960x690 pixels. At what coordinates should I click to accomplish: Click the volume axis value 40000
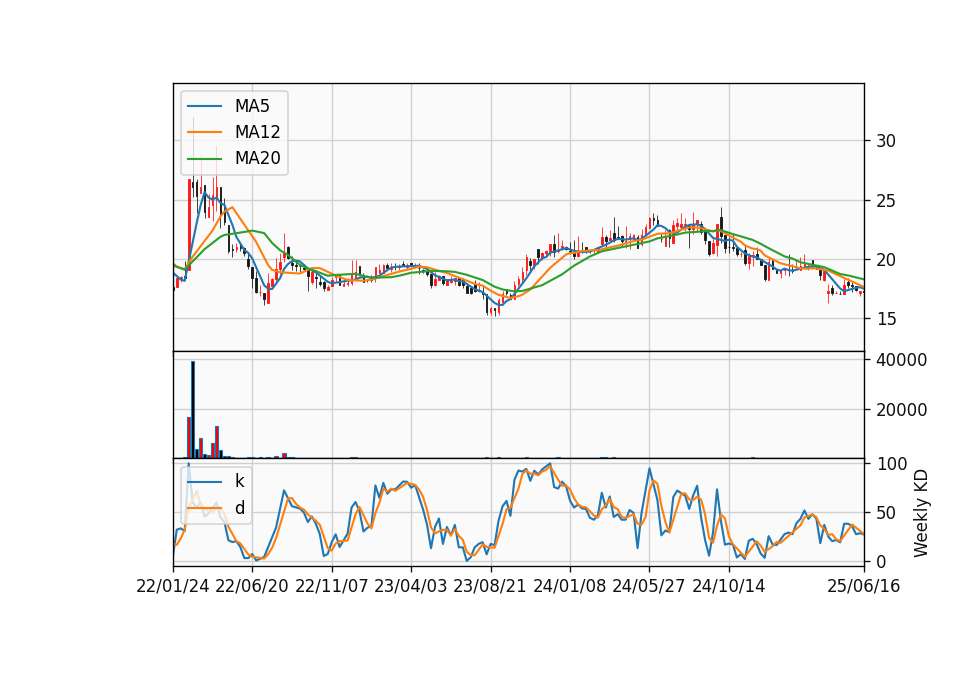pyautogui.click(x=901, y=360)
